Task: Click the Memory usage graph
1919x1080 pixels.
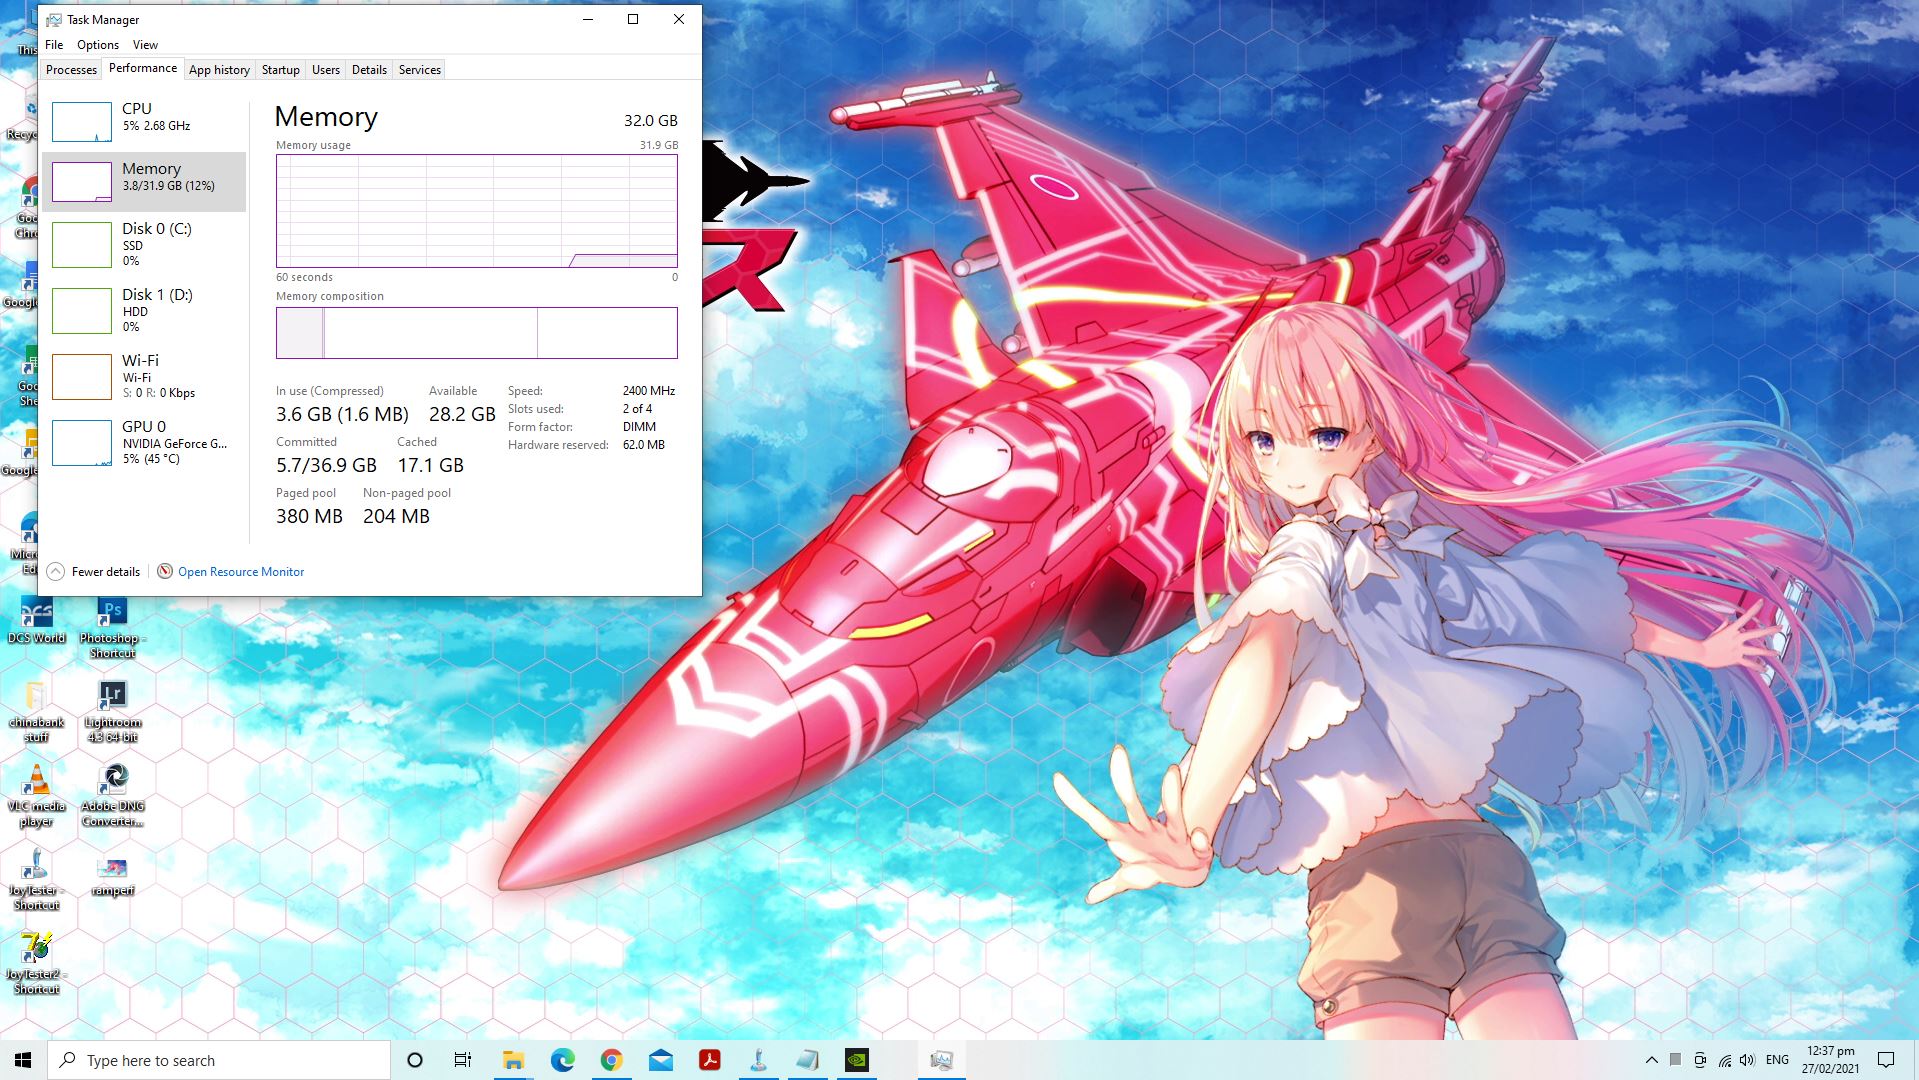Action: [477, 211]
